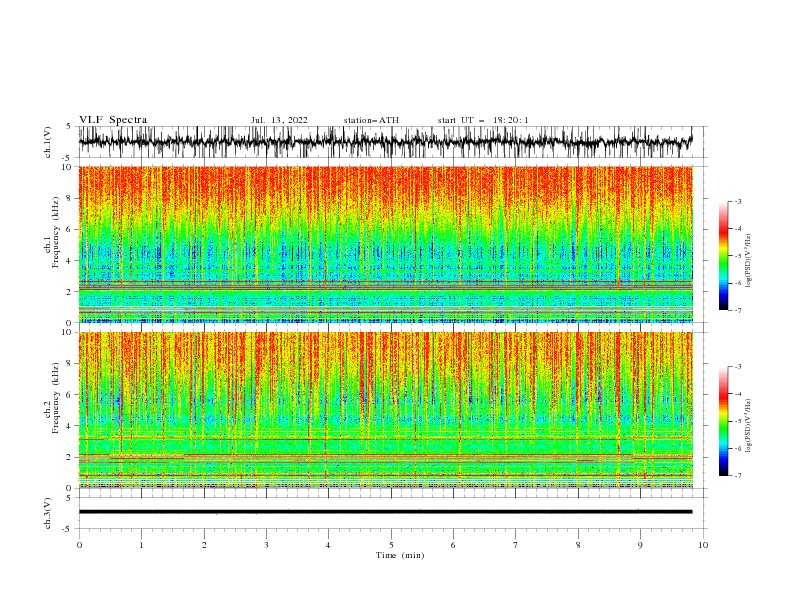Click the 'ch.1(V)' waveform axis label

tap(48, 142)
